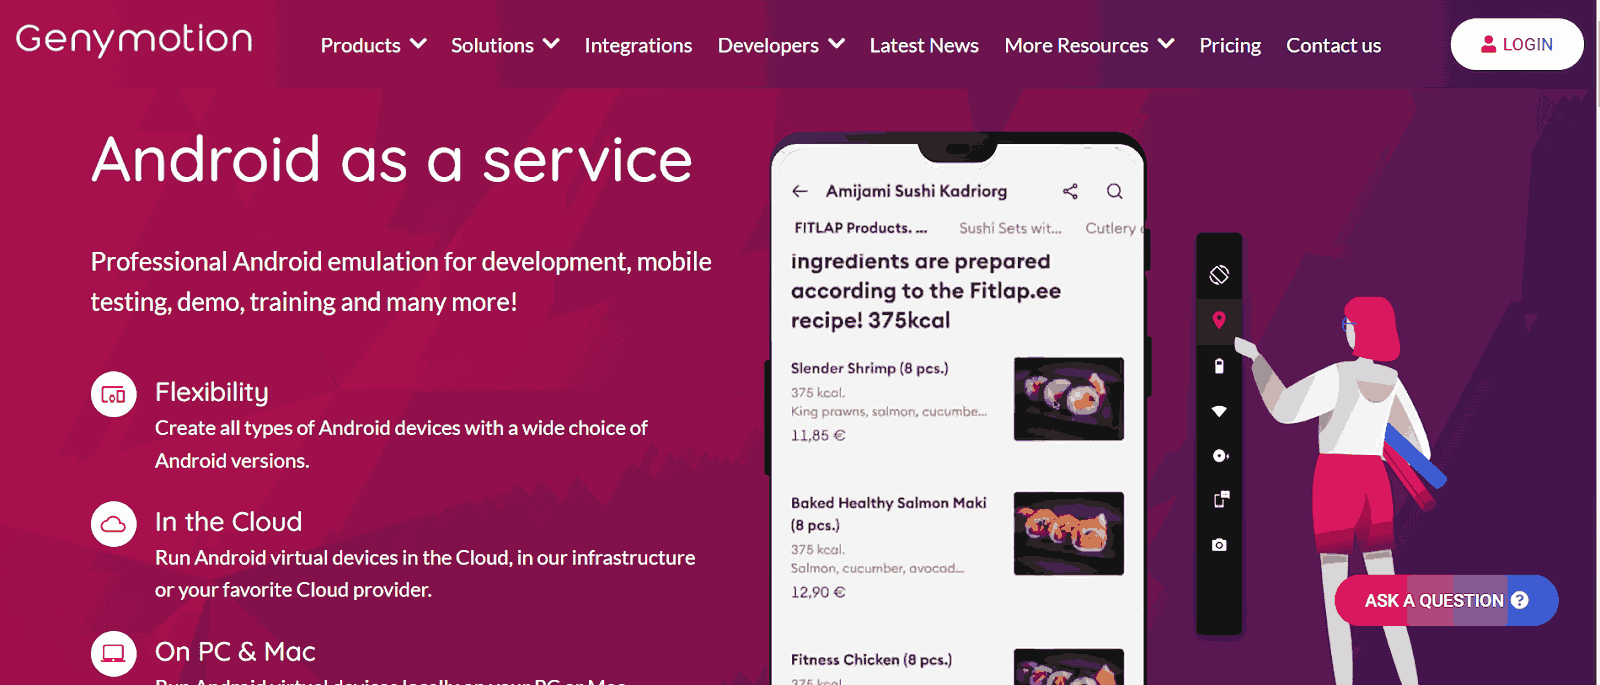The height and width of the screenshot is (685, 1600).
Task: Click the Android as a service headline
Action: pos(392,160)
